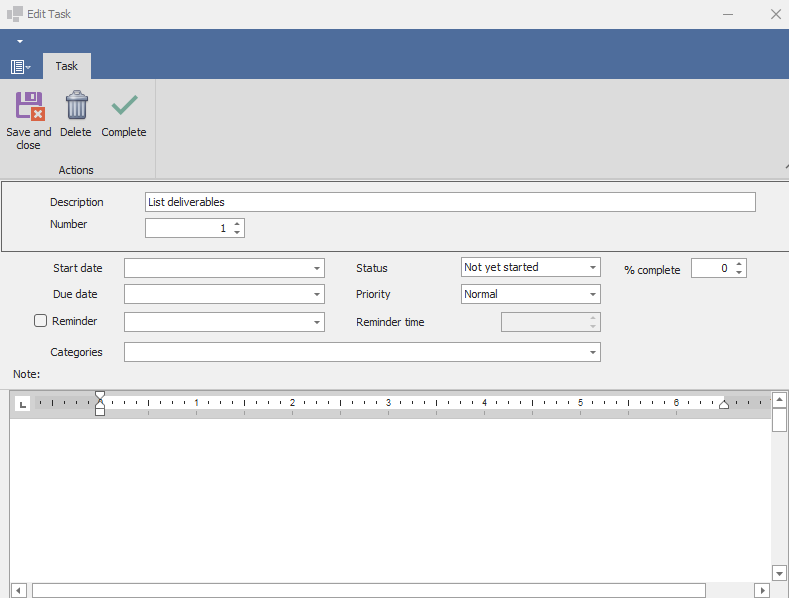
Task: Click the note editor's scroll down arrow
Action: point(779,573)
